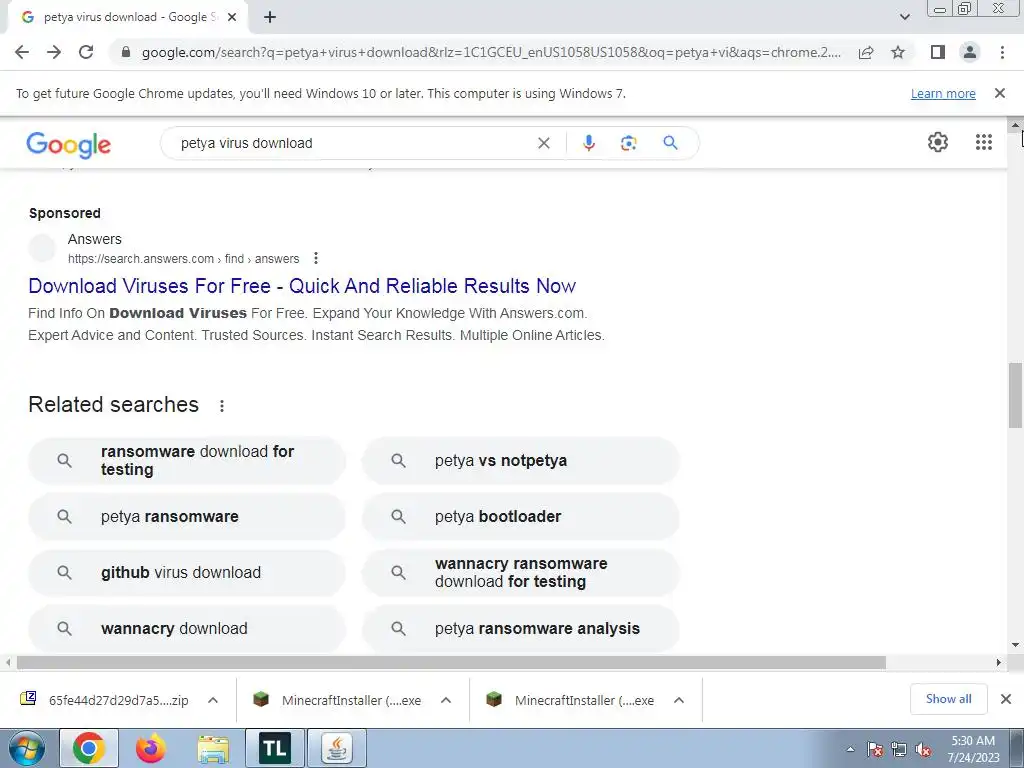Image resolution: width=1024 pixels, height=768 pixels.
Task: Expand options for last MinecraftInstaller download
Action: pos(679,700)
